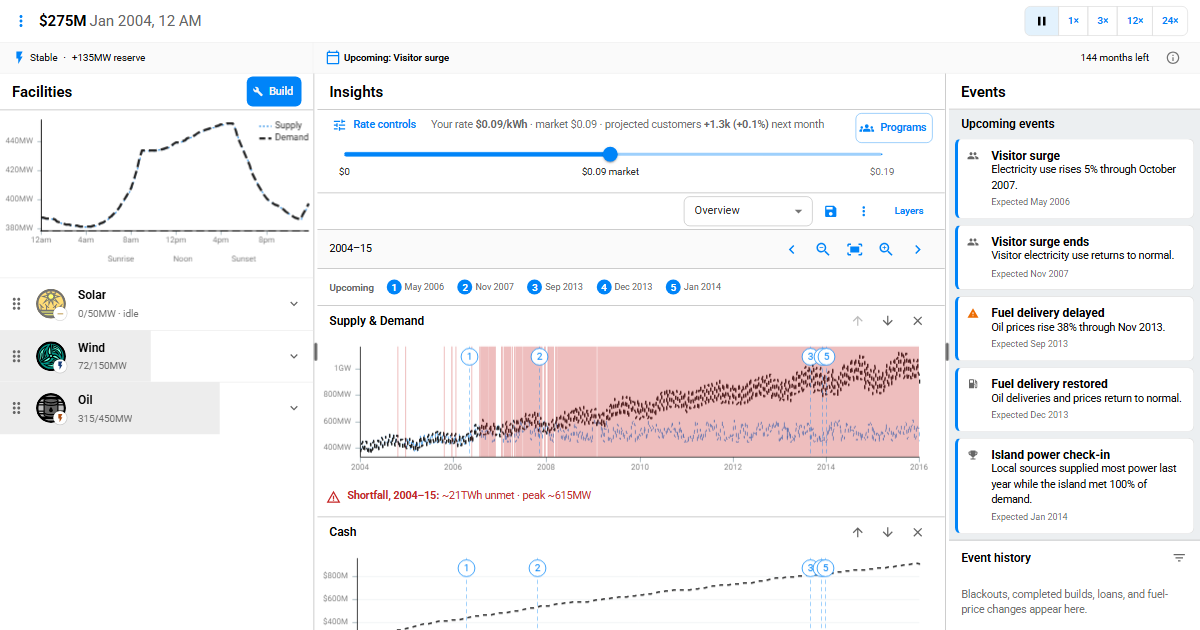Expand the Solar facility row

tap(294, 304)
